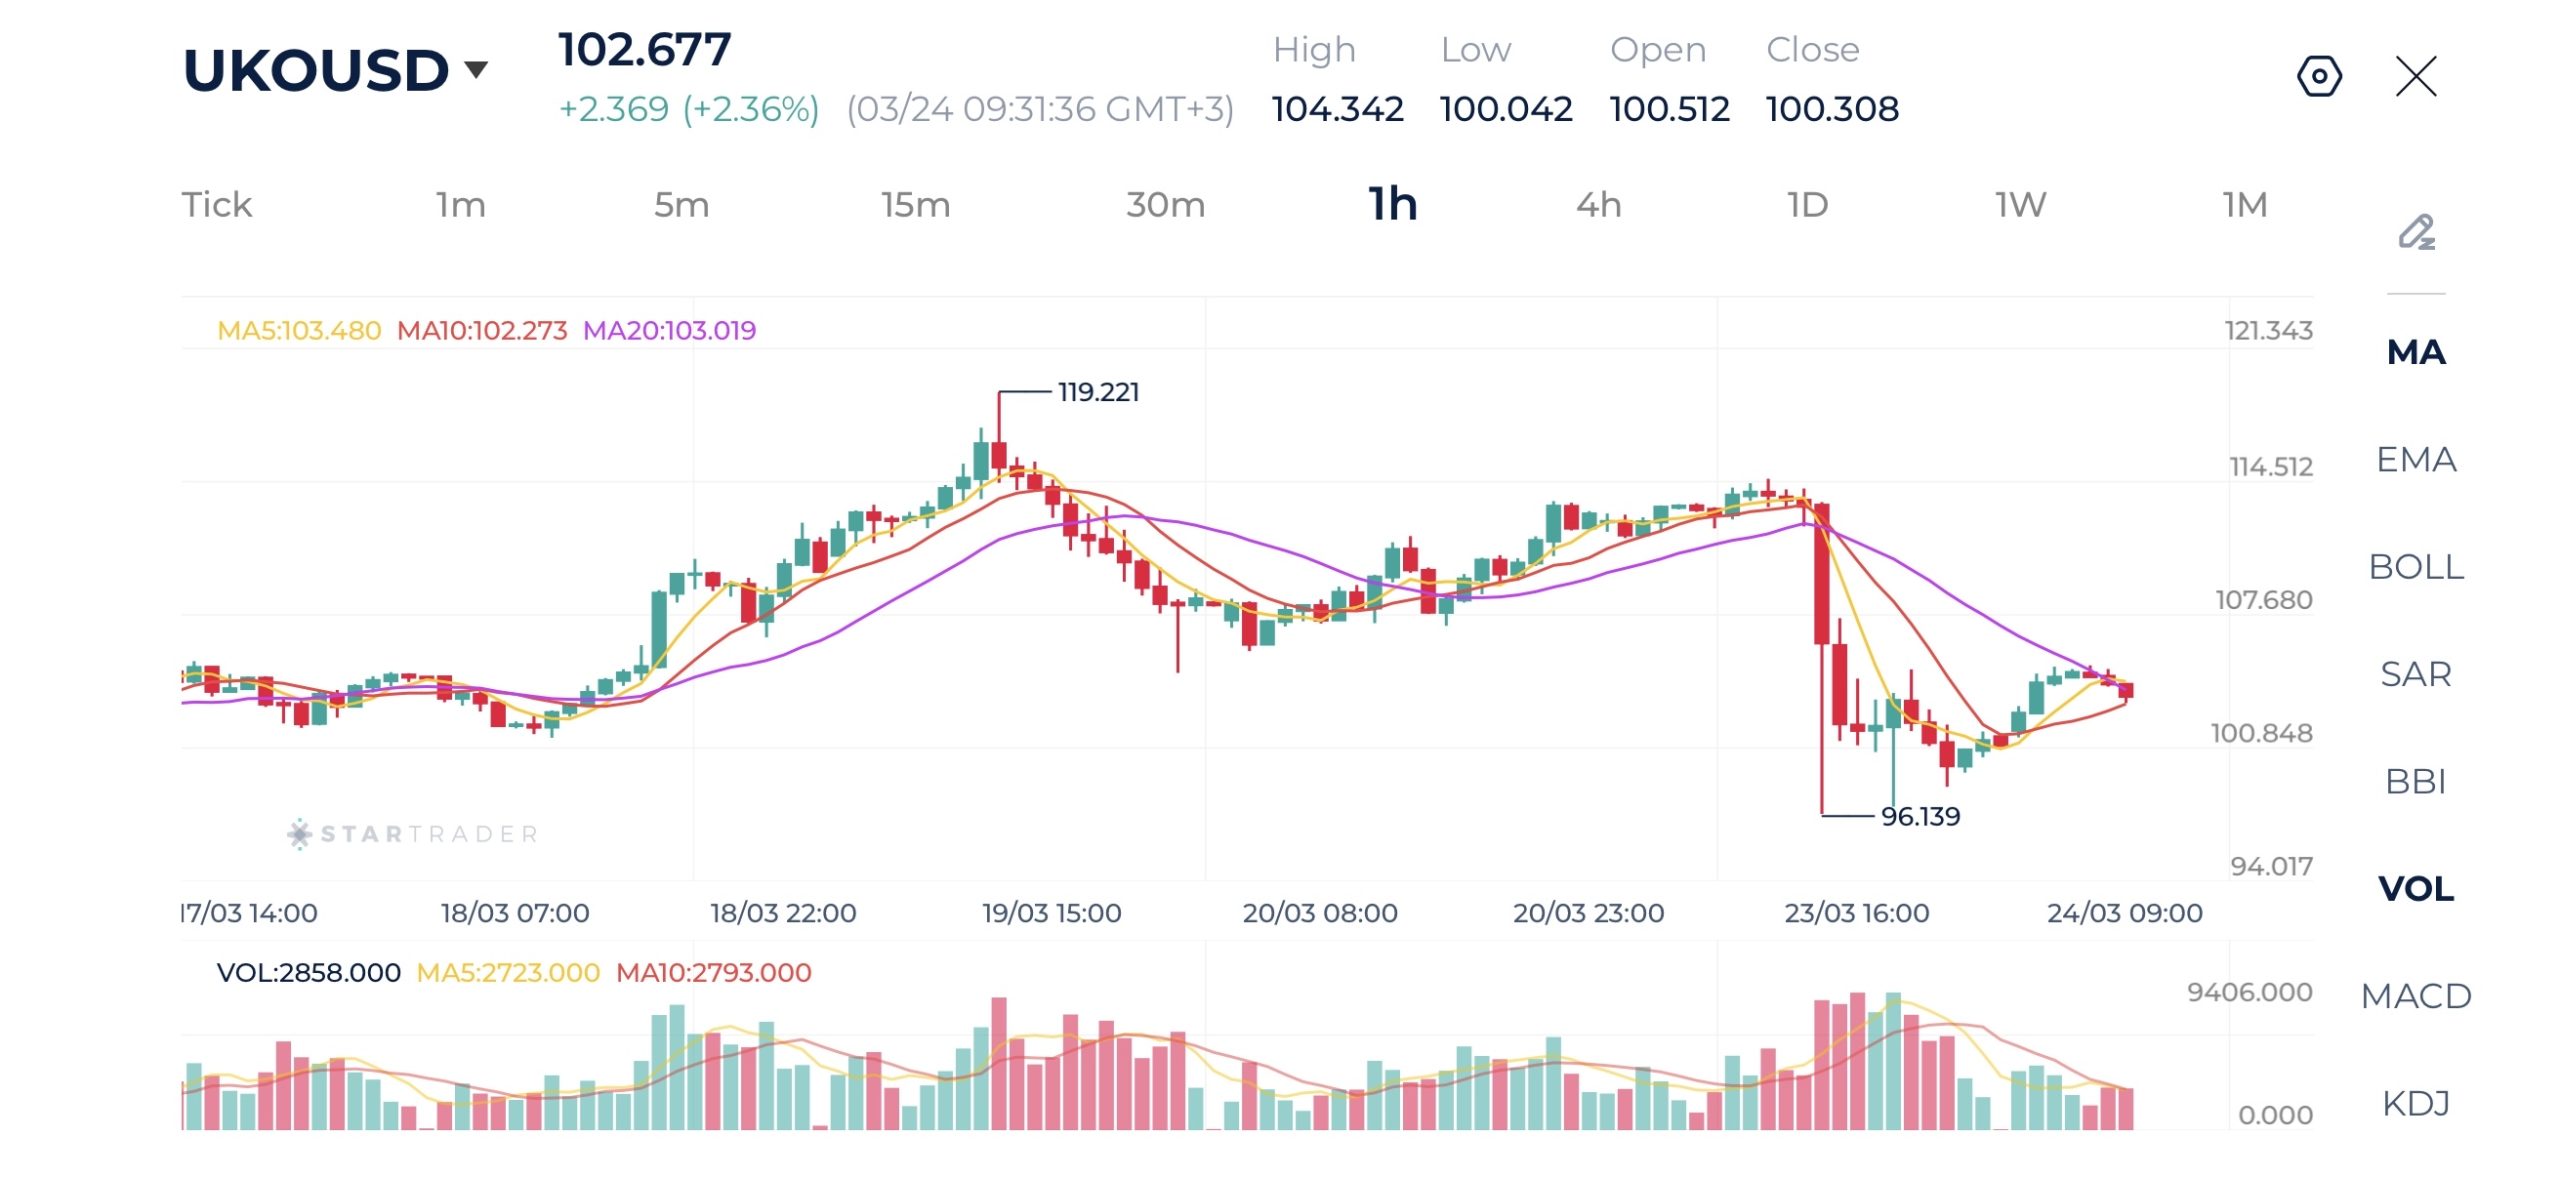Expand the UKOUSD symbol dropdown
Image resolution: width=2560 pixels, height=1177 pixels.
(x=476, y=70)
